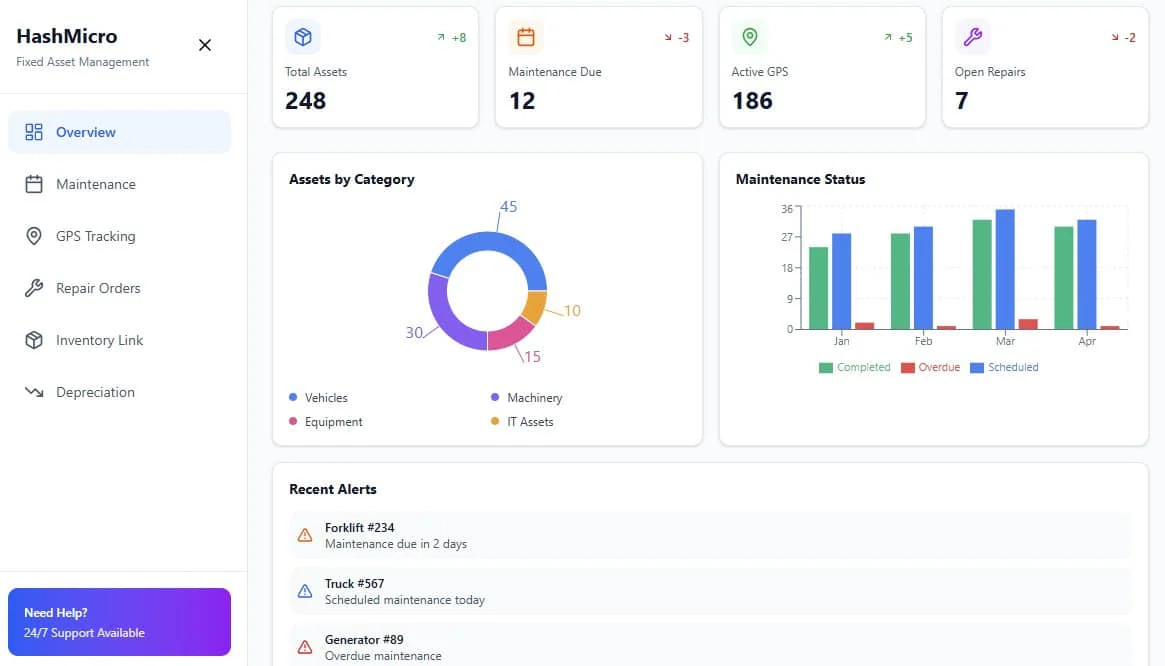
Task: Click the Overview grid icon
Action: [x=33, y=132]
